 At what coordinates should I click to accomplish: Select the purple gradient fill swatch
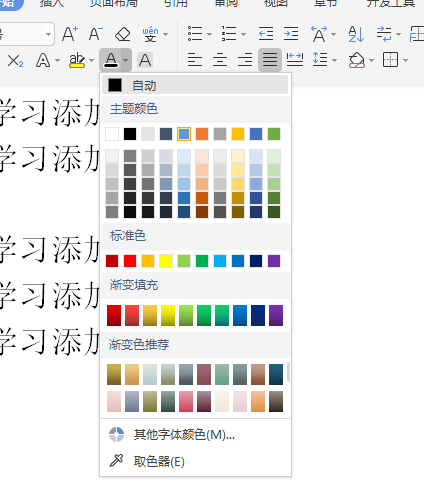[276, 315]
